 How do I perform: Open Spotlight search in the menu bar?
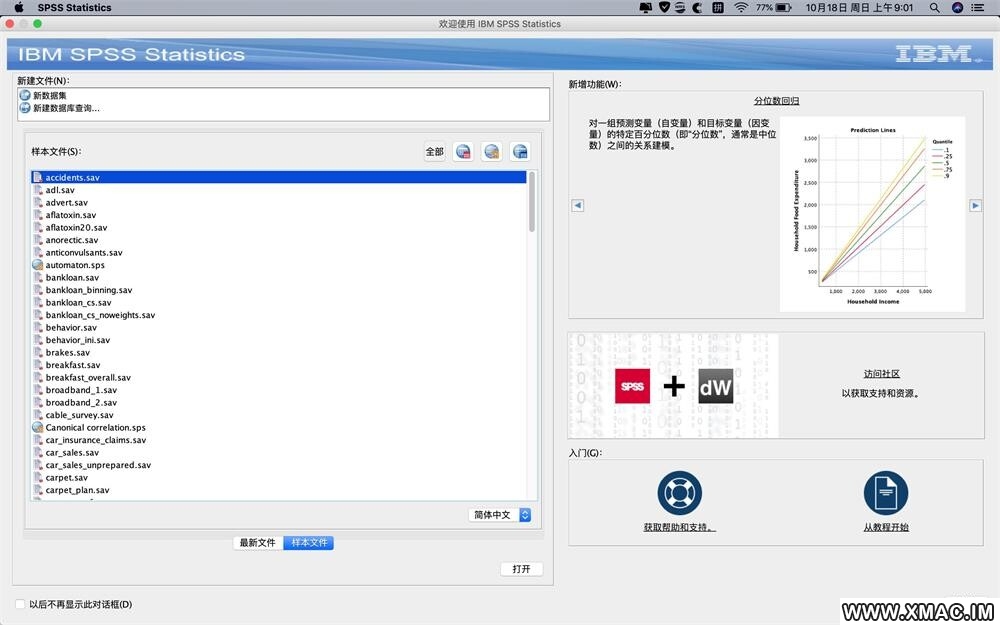[934, 8]
